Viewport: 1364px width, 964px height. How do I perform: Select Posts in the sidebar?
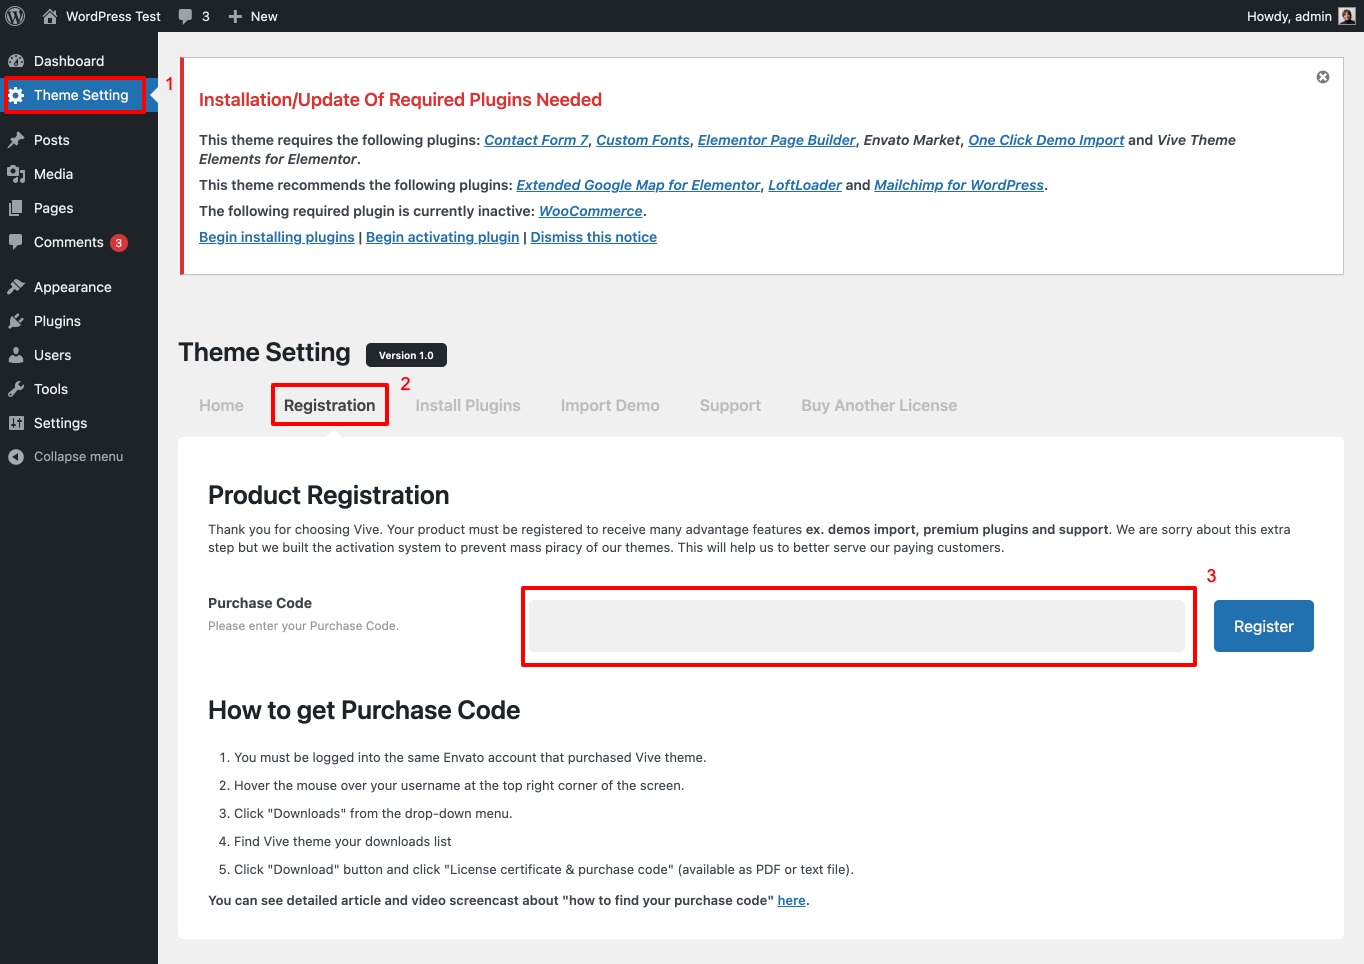(52, 140)
